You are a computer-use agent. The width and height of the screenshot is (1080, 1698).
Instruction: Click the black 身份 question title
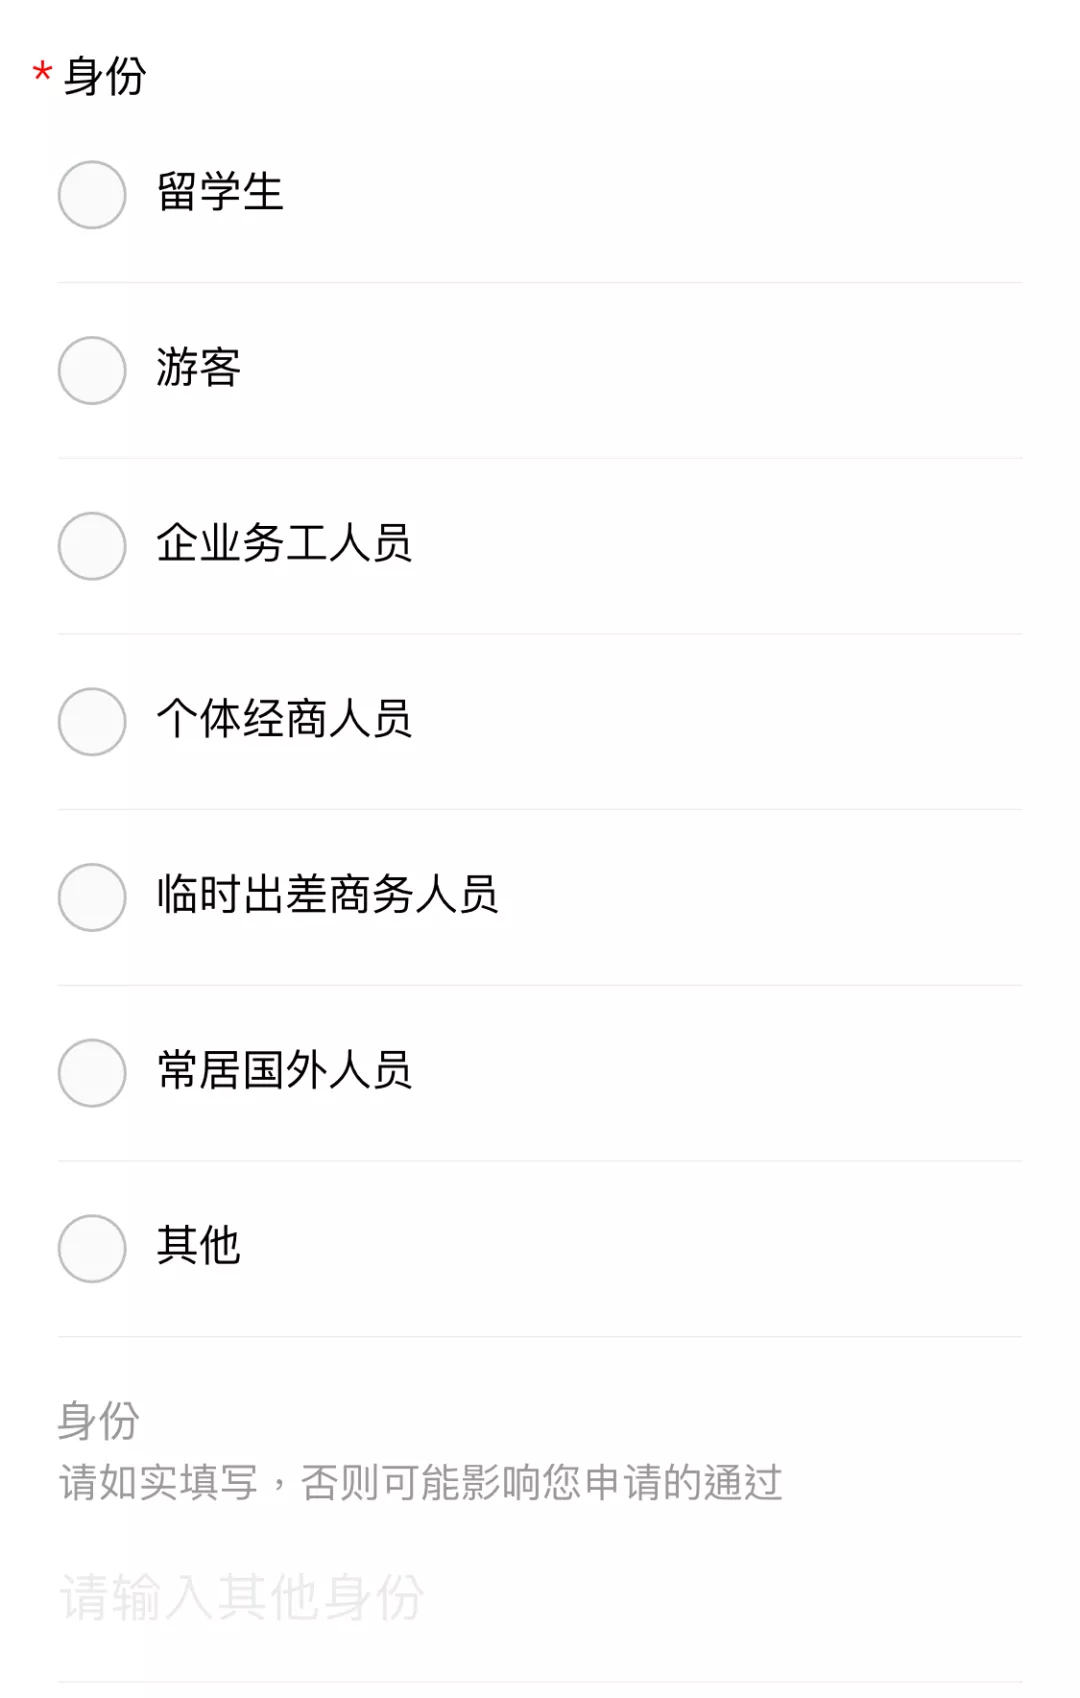[x=105, y=76]
